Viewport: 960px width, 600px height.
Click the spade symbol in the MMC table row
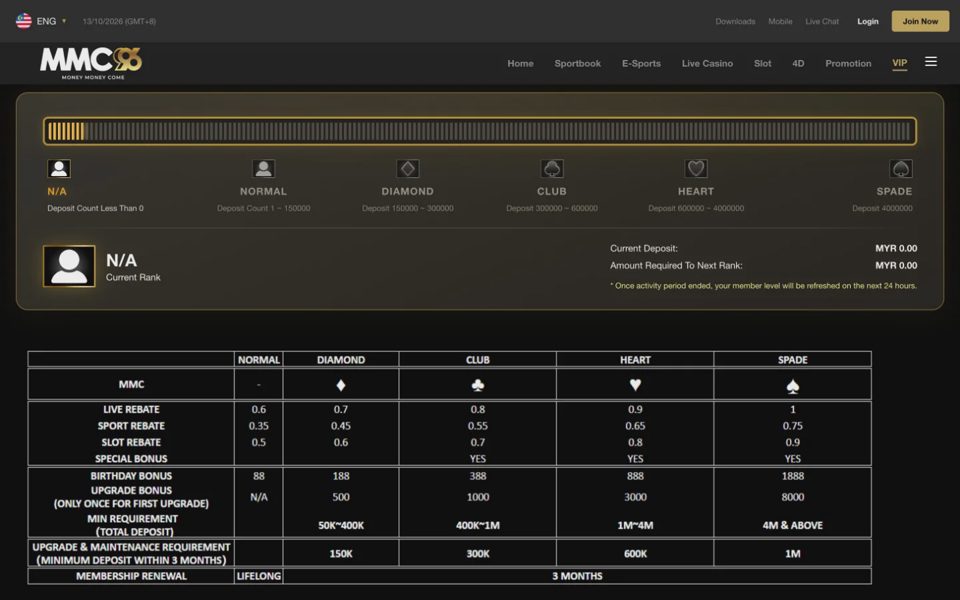tap(792, 386)
